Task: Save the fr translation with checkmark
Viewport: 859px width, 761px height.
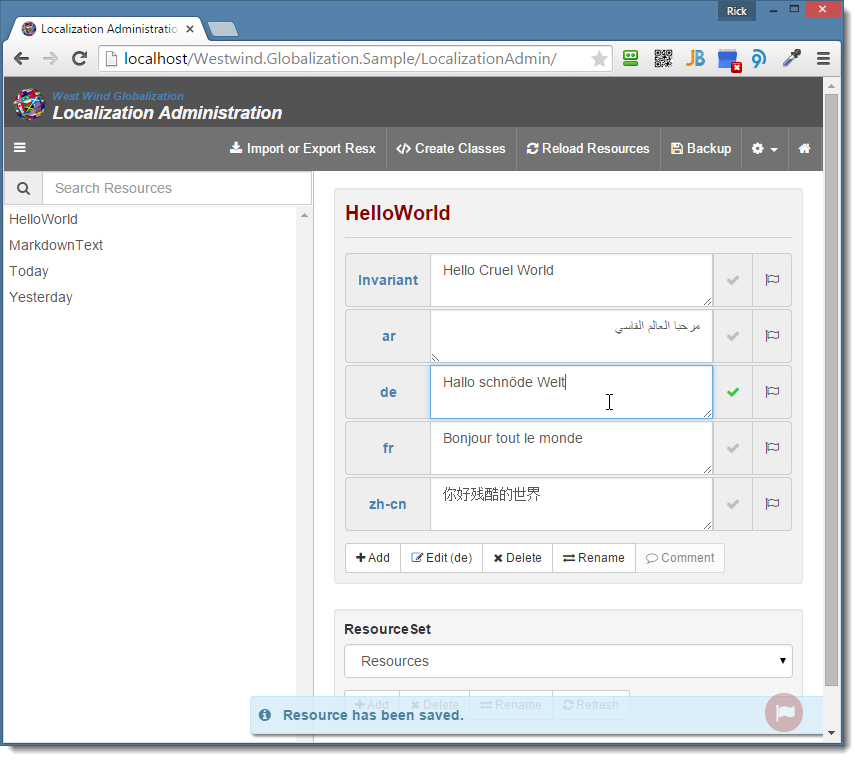Action: click(x=733, y=448)
